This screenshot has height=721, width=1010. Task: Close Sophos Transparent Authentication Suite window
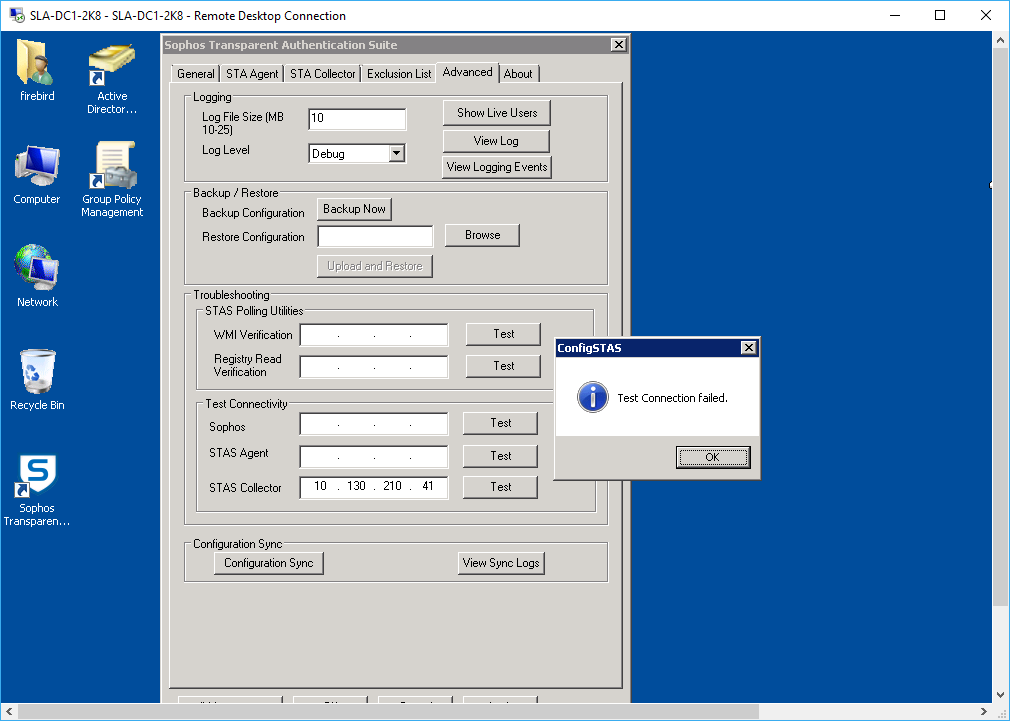[x=618, y=44]
